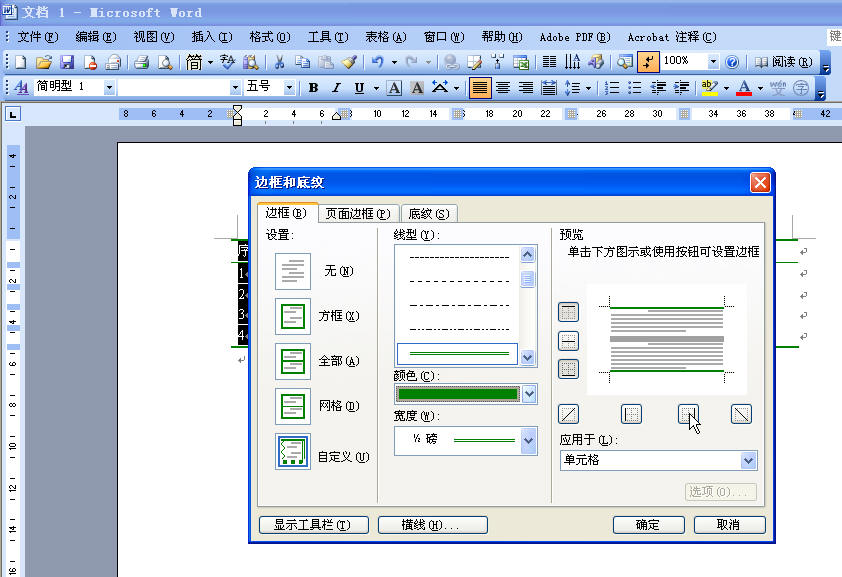Open the highlight color dropdown arrow
This screenshot has height=577, width=842.
726,87
